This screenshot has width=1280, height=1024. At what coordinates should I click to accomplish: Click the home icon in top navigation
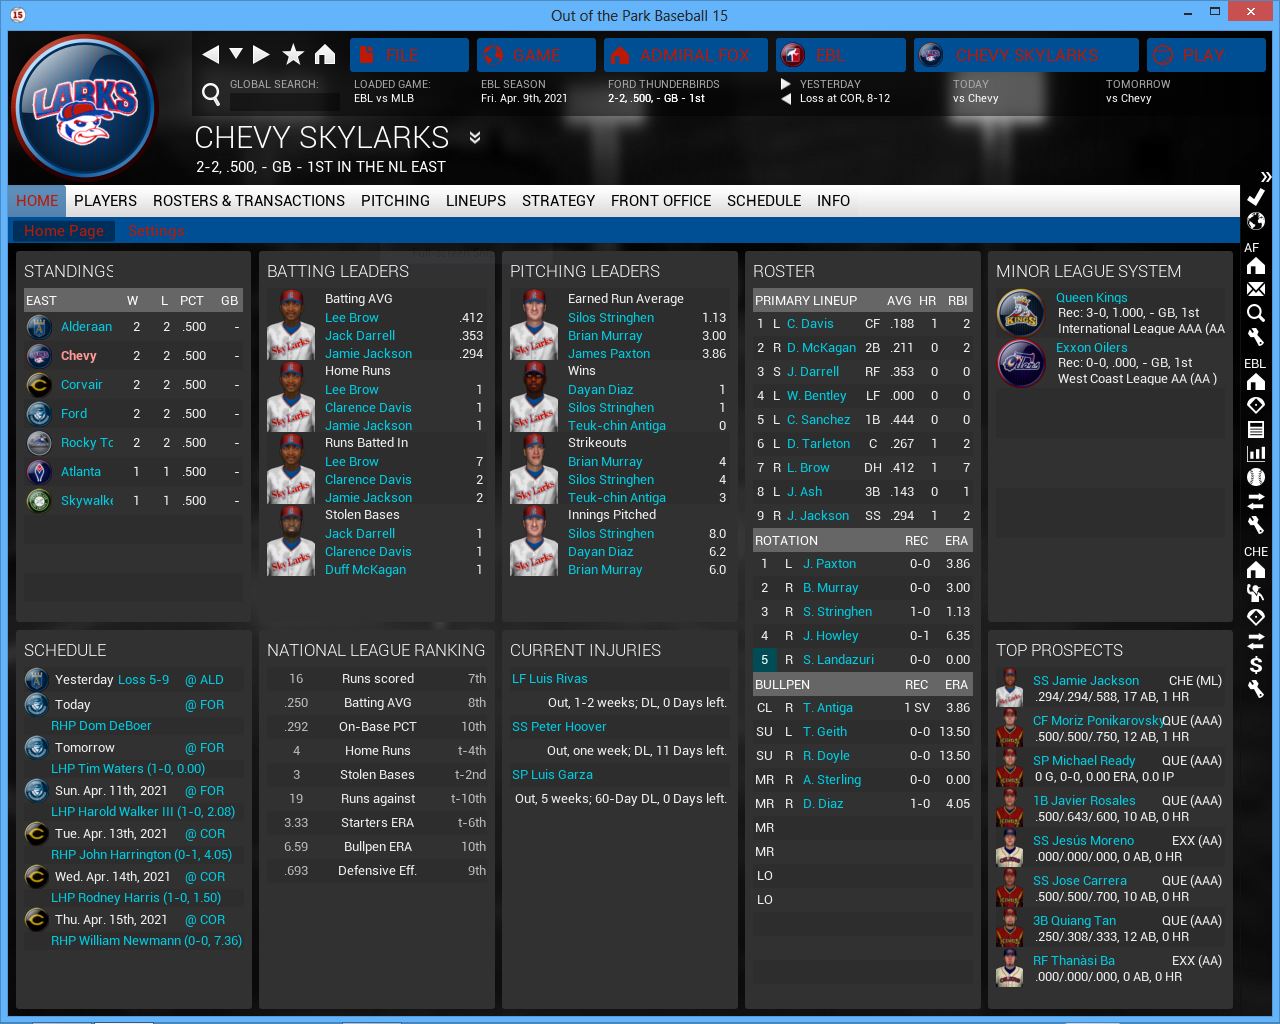pos(325,55)
